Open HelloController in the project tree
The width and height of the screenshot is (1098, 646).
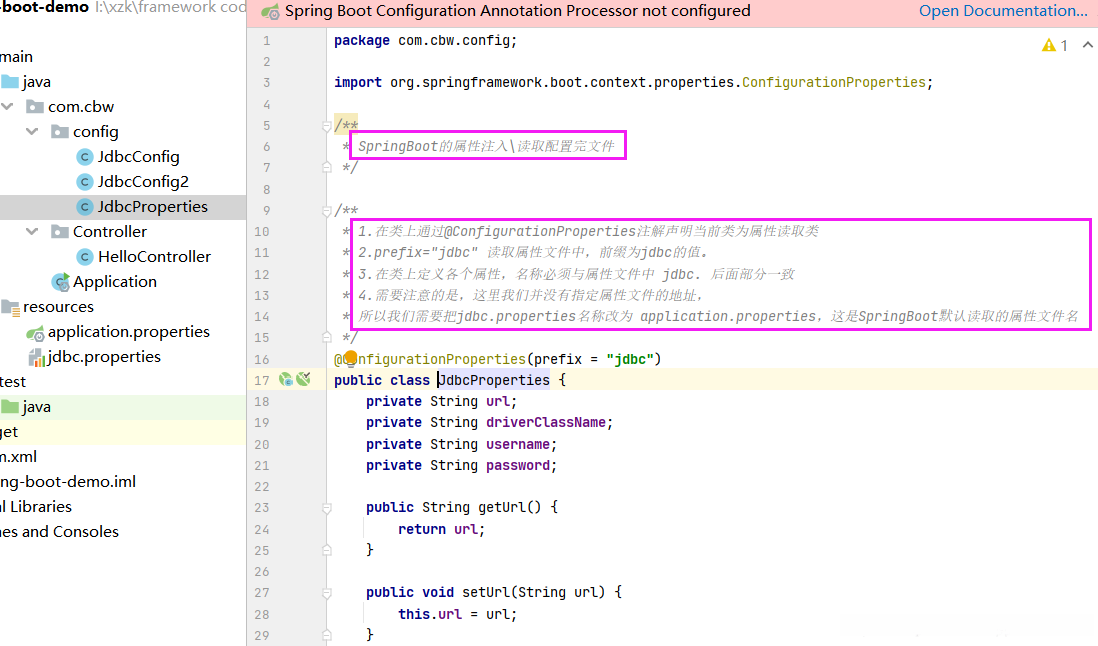[154, 257]
